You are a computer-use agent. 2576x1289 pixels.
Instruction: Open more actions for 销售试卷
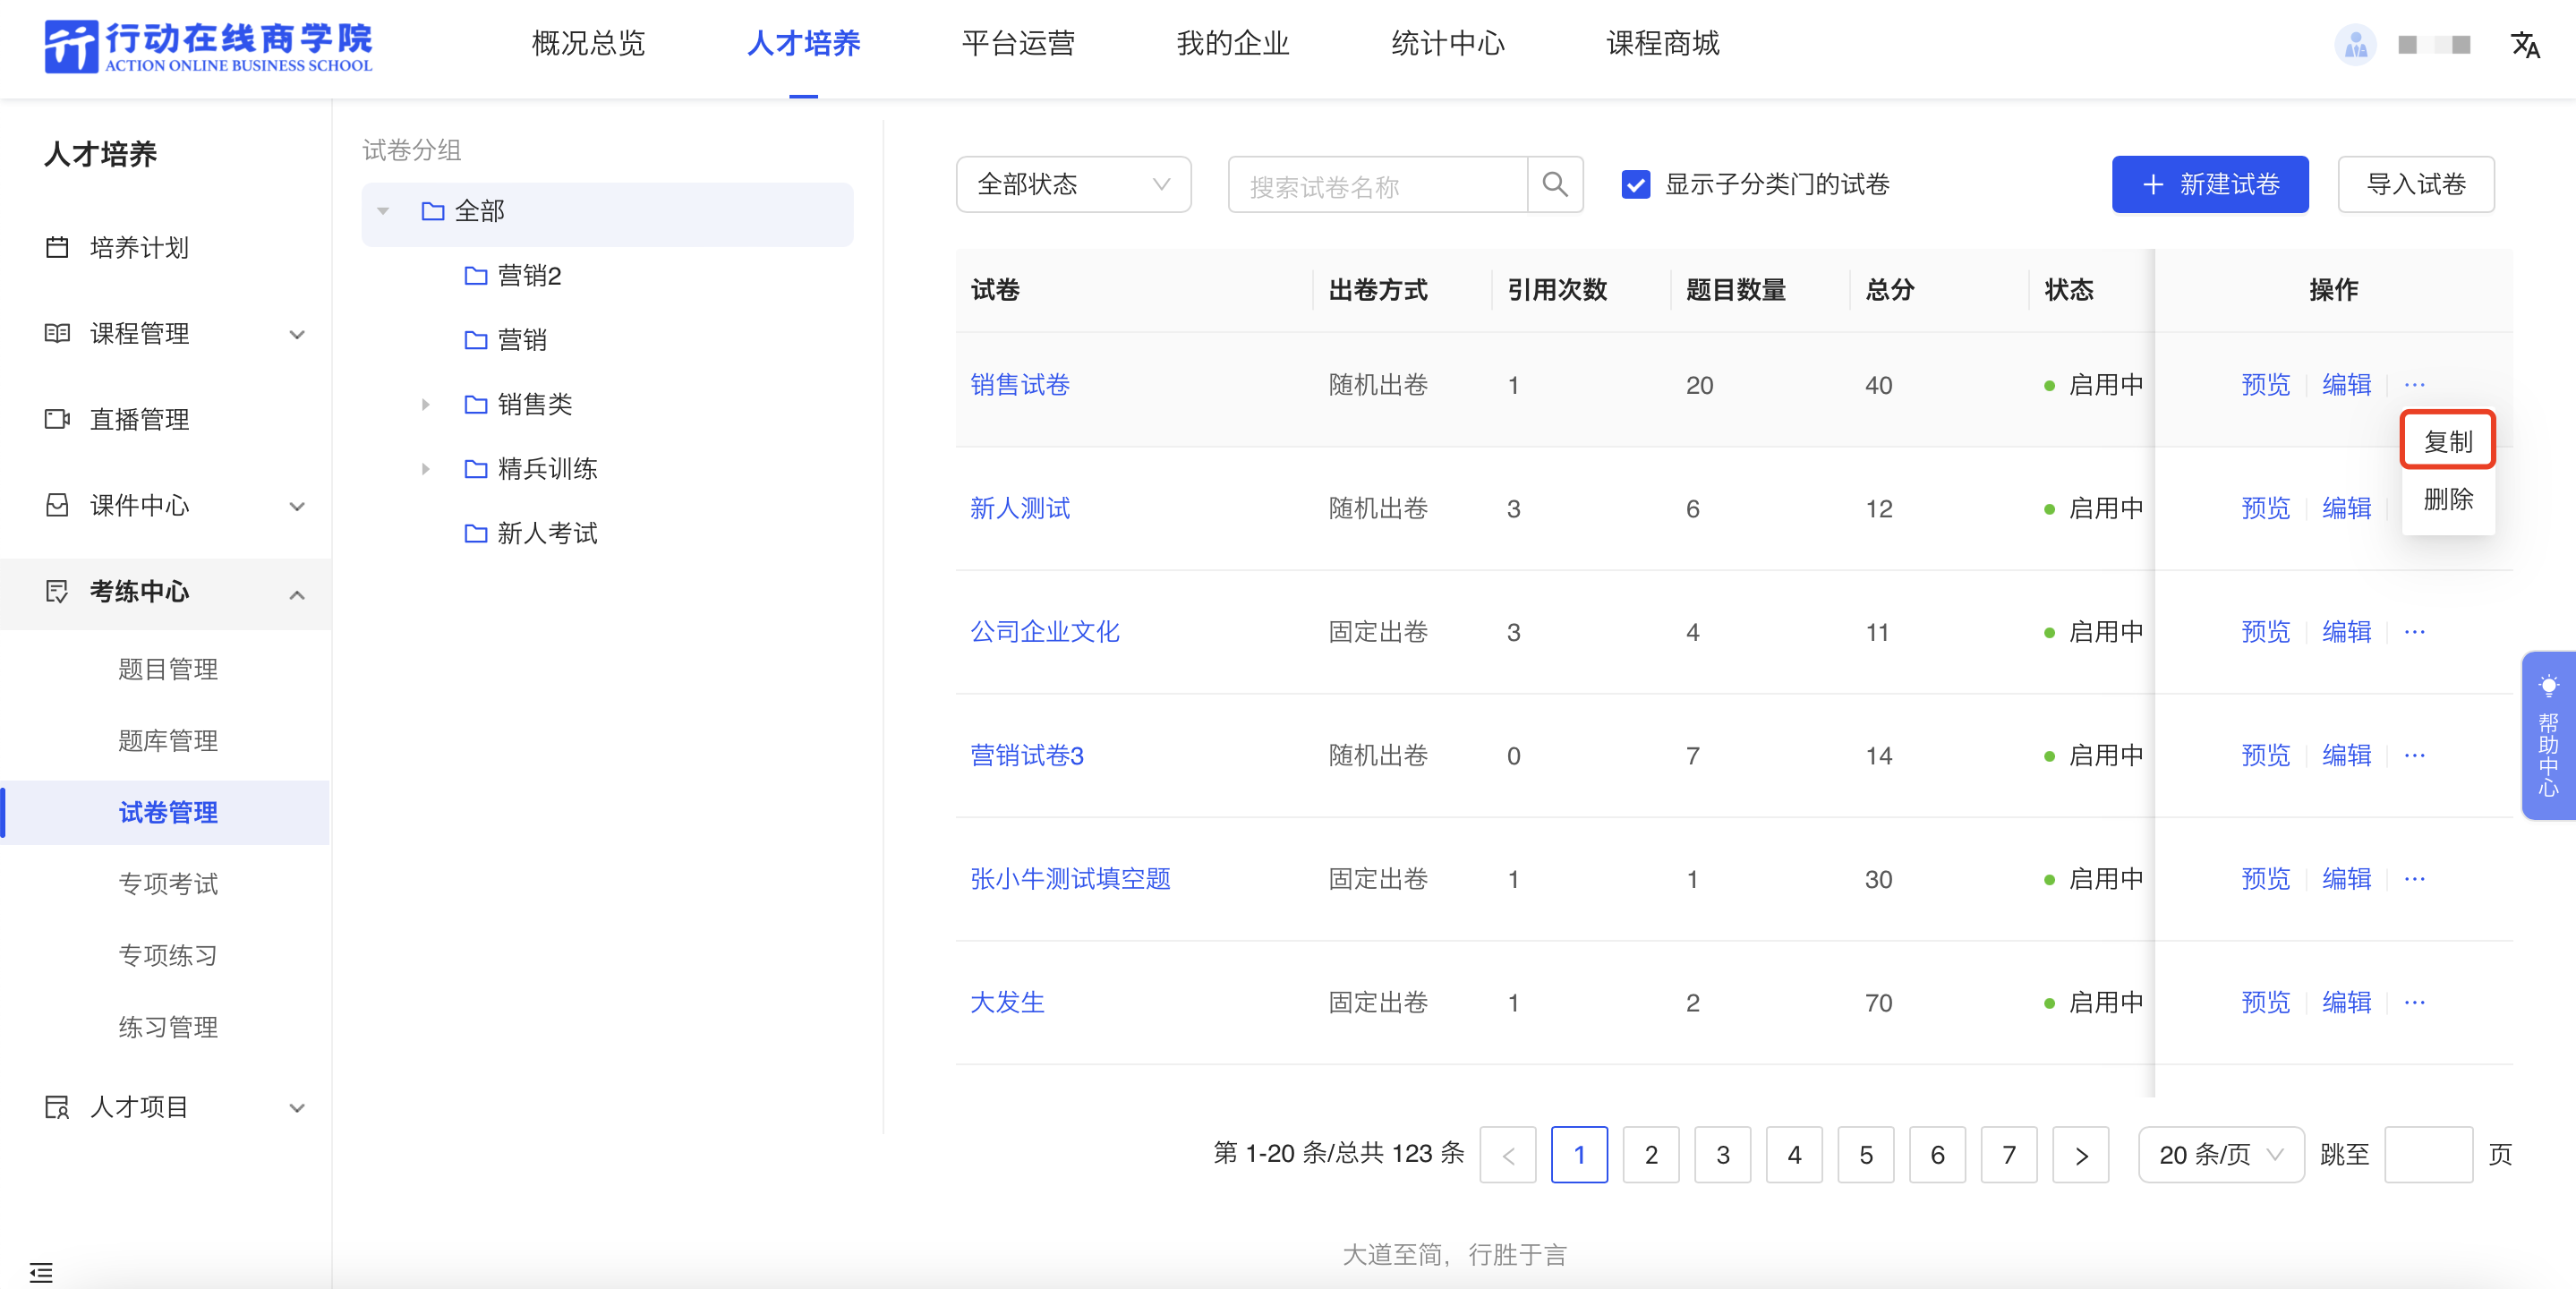[2414, 385]
